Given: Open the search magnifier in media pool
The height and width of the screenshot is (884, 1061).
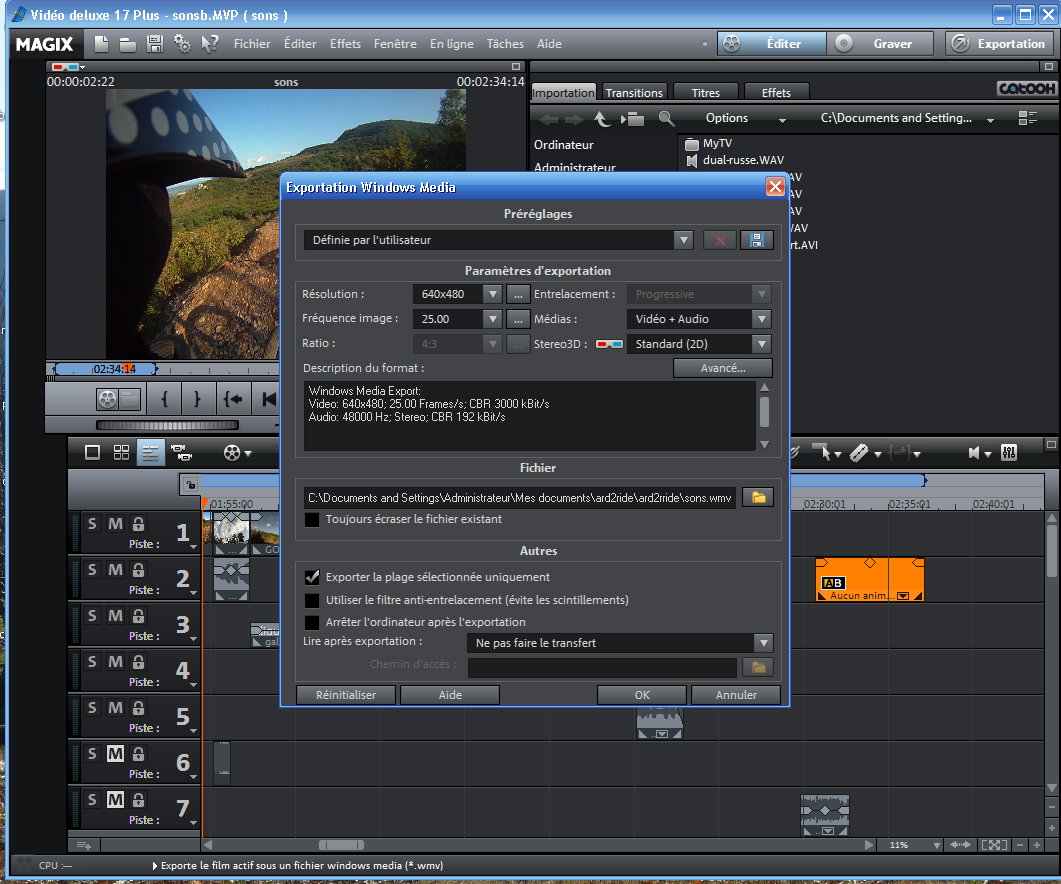Looking at the screenshot, I should coord(667,118).
